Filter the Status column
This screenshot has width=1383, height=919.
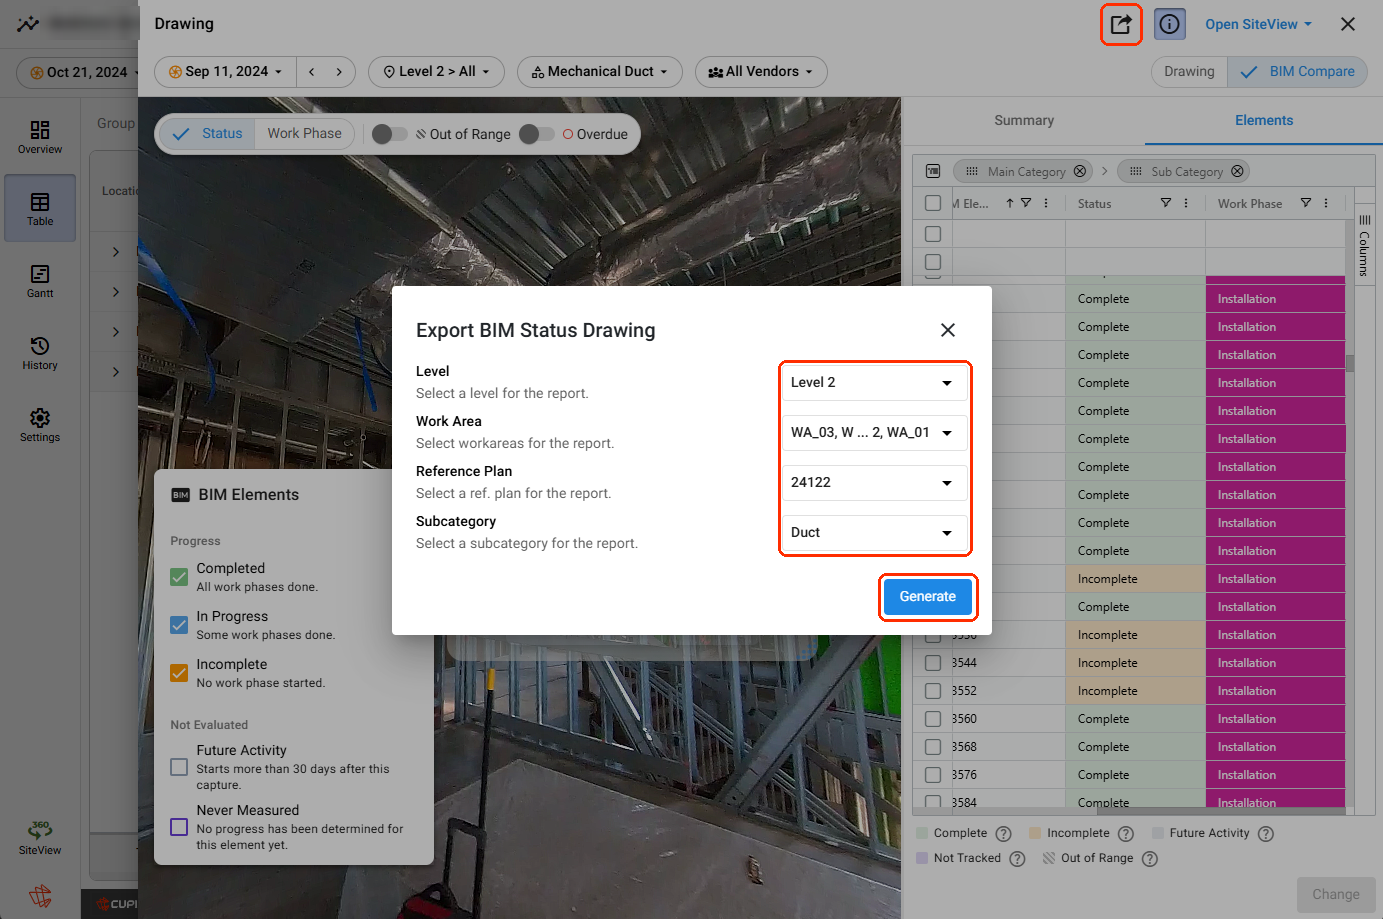pyautogui.click(x=1166, y=203)
